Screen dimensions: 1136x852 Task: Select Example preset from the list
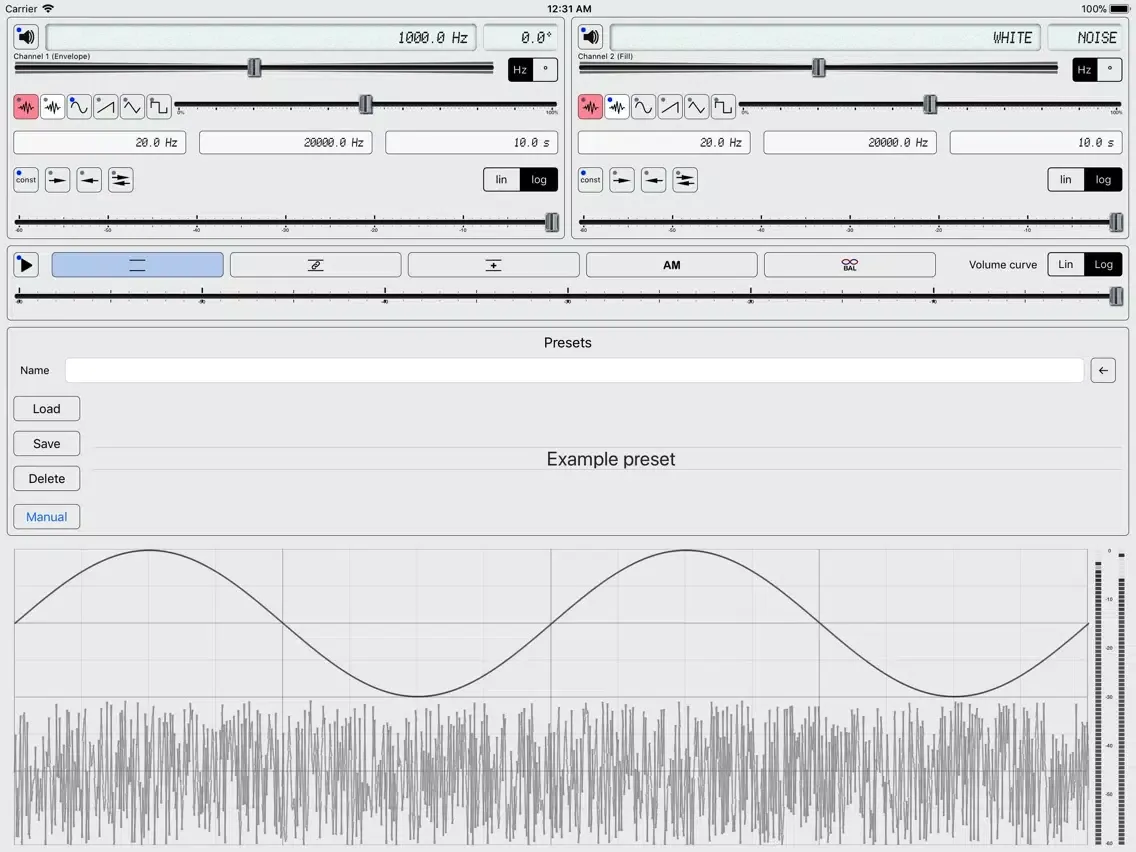(x=610, y=459)
